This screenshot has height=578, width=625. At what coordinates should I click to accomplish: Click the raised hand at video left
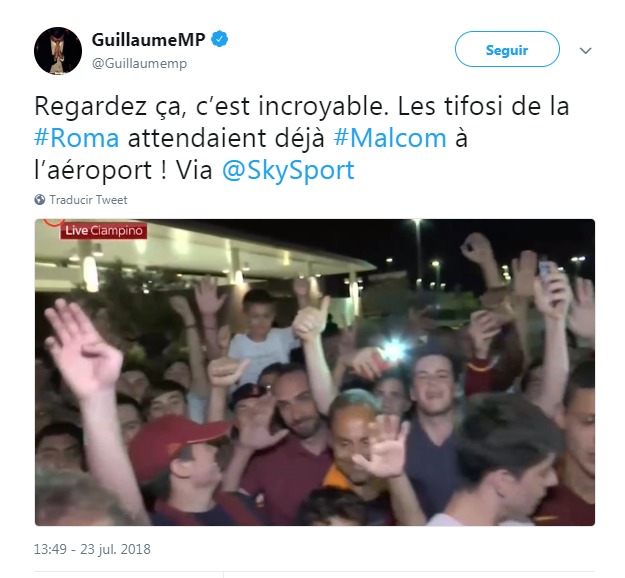pyautogui.click(x=82, y=349)
